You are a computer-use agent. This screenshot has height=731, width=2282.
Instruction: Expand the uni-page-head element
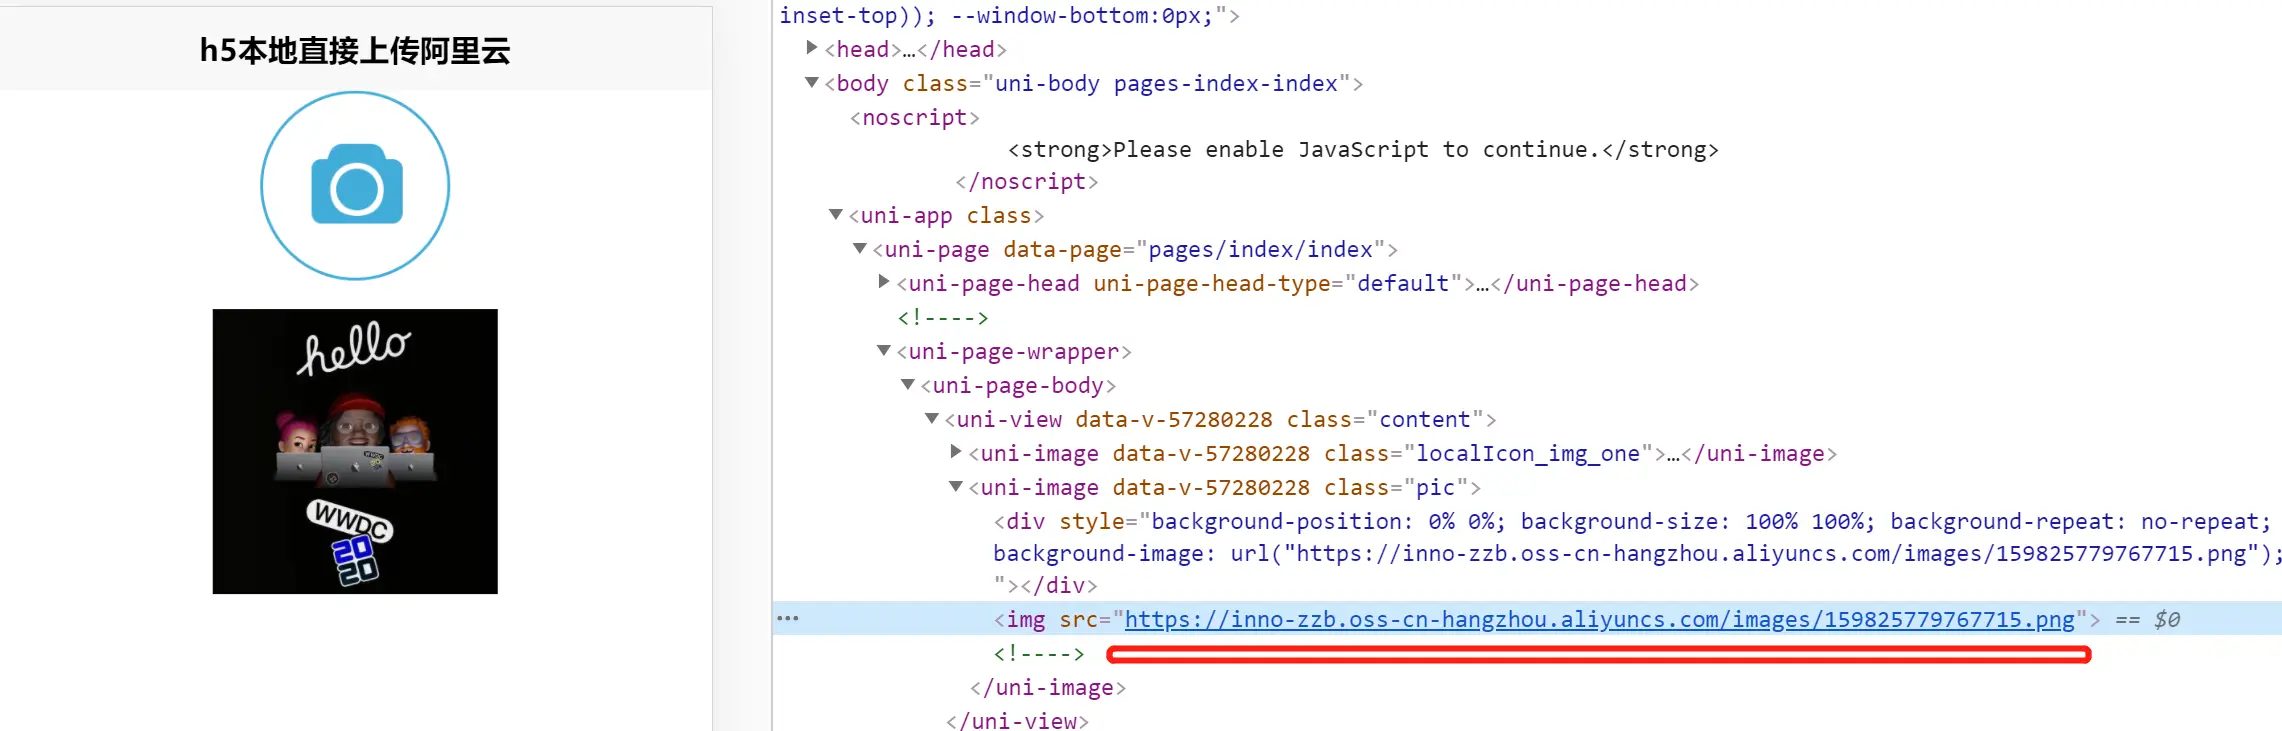(x=884, y=282)
